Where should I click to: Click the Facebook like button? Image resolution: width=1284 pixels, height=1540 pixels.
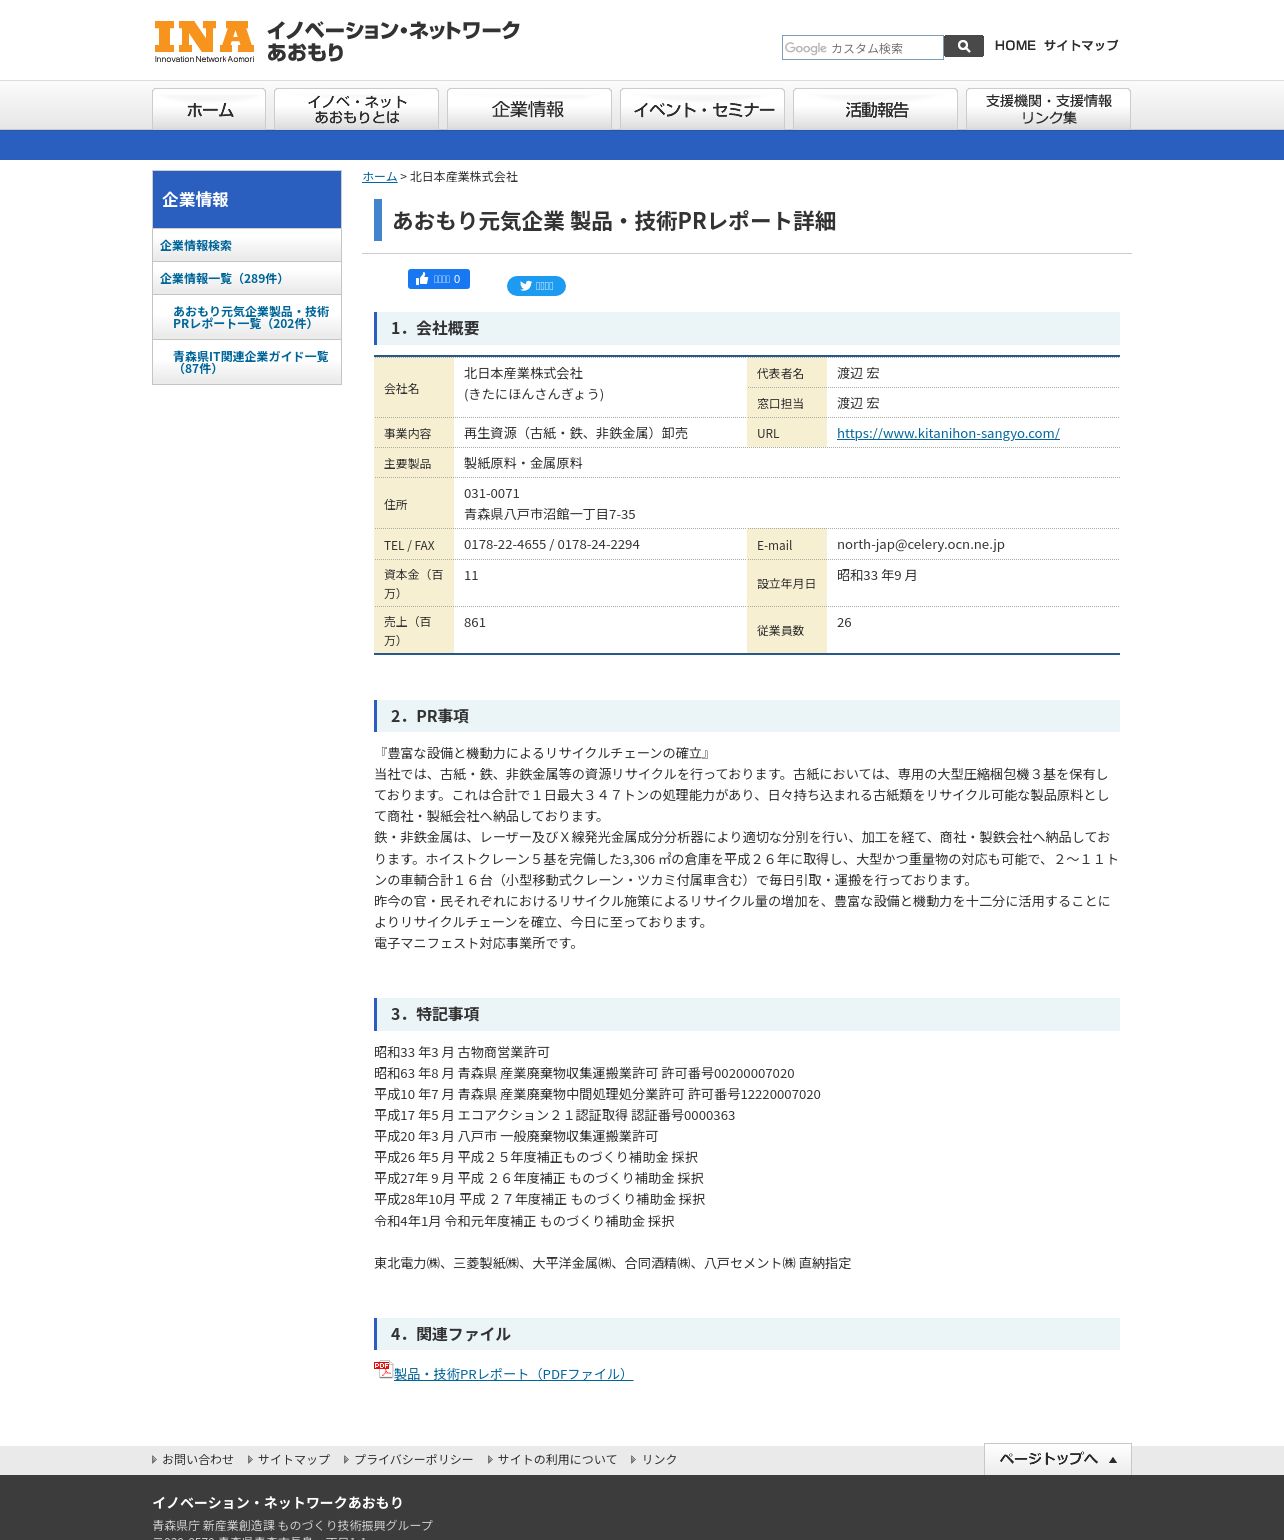tap(439, 279)
